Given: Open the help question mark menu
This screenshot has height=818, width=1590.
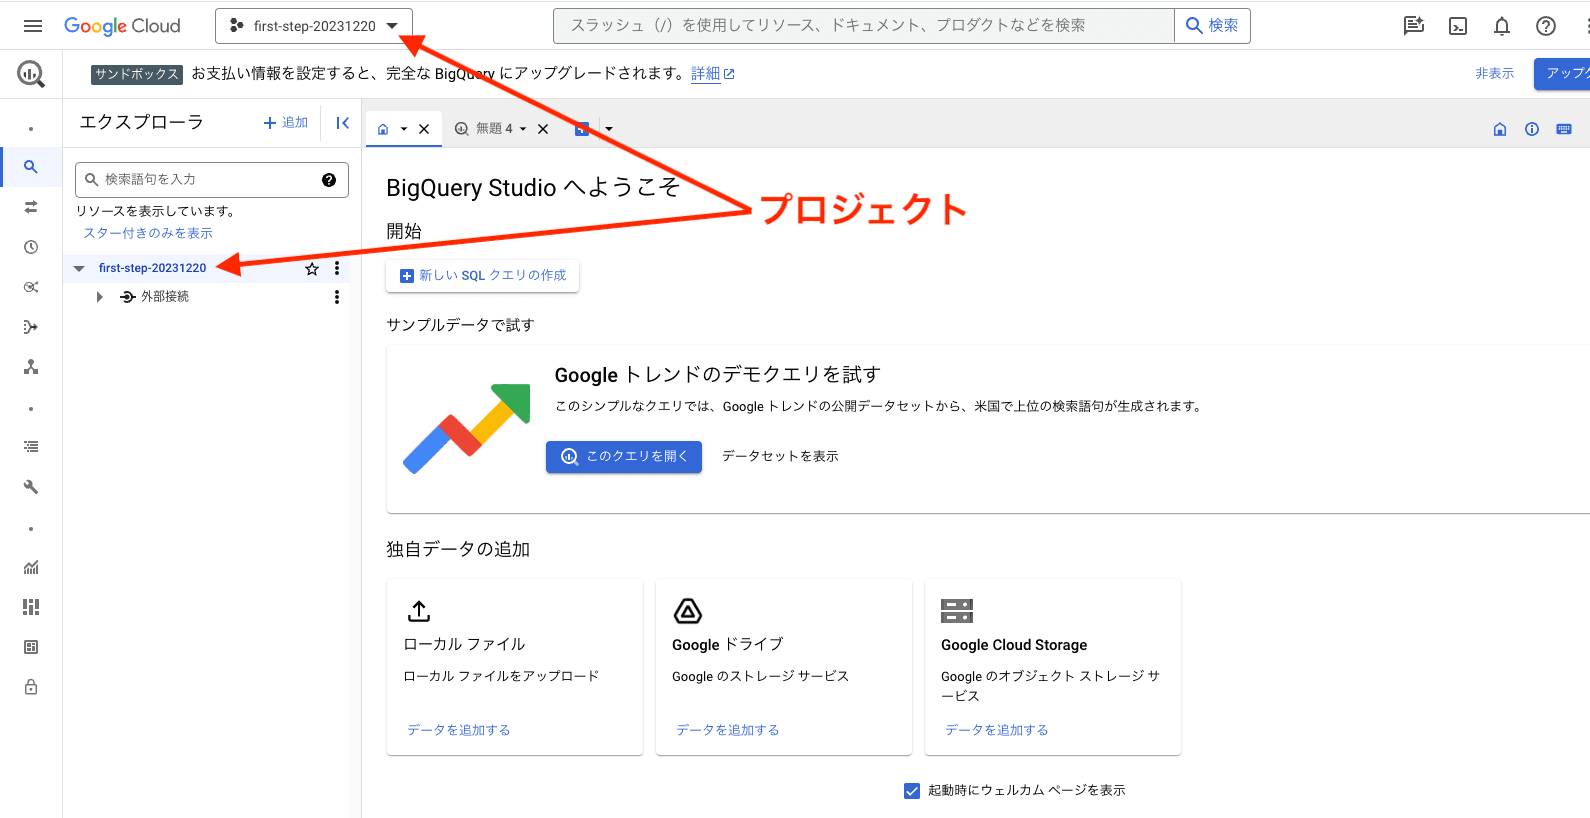Looking at the screenshot, I should click(1545, 26).
